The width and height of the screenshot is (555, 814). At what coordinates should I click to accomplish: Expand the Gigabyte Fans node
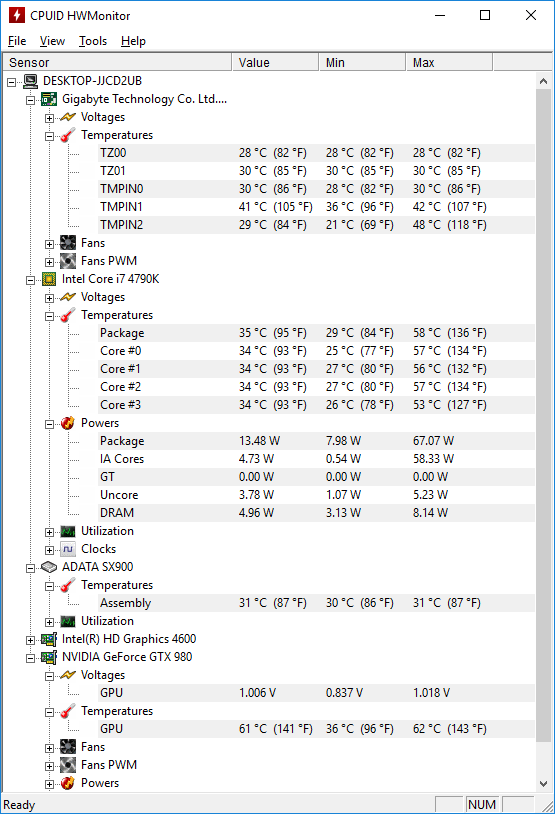tap(49, 244)
